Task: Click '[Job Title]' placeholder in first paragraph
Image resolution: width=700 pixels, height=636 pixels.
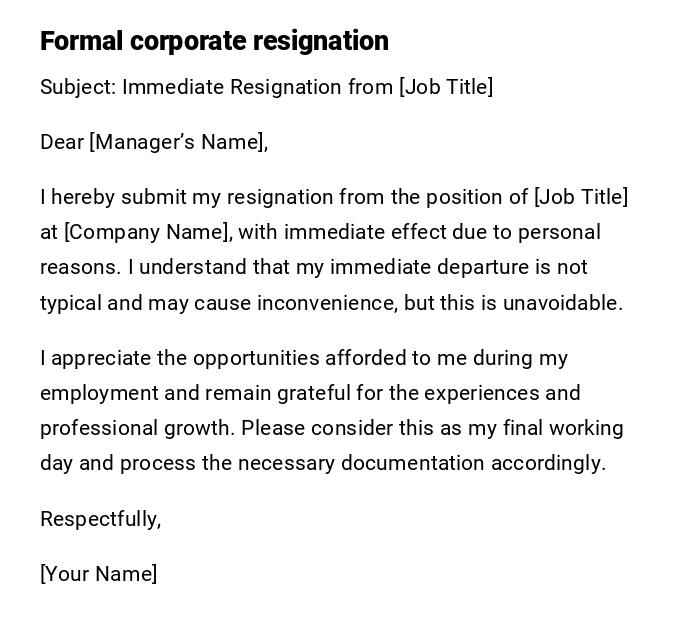Action: pos(581,197)
